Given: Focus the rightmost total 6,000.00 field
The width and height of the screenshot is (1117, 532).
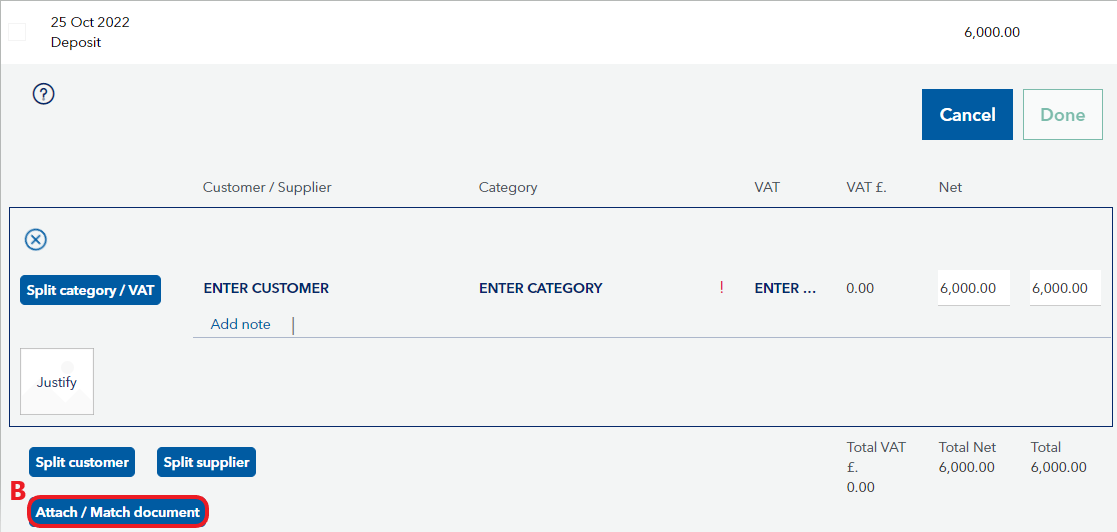Looking at the screenshot, I should coord(1066,288).
